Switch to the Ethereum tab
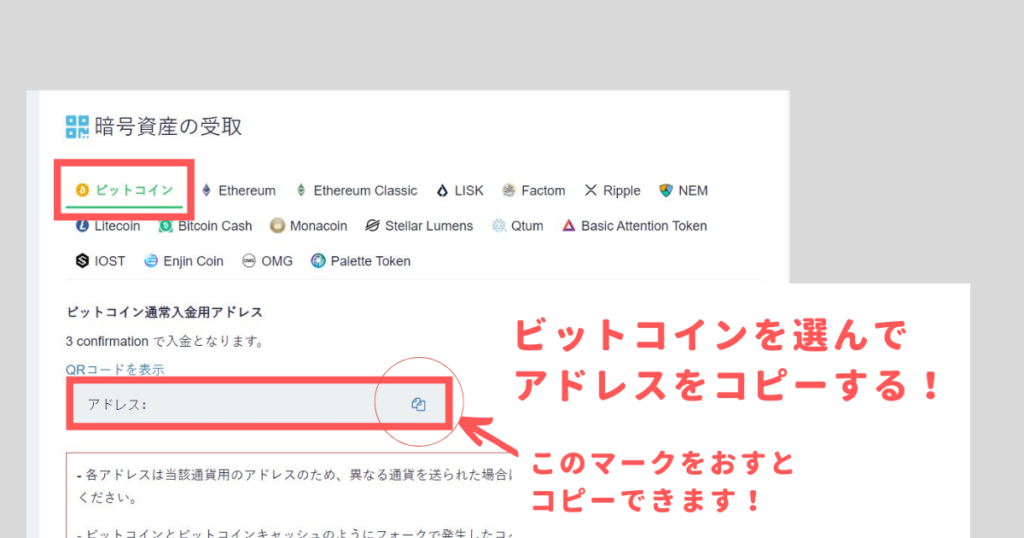 pyautogui.click(x=238, y=191)
